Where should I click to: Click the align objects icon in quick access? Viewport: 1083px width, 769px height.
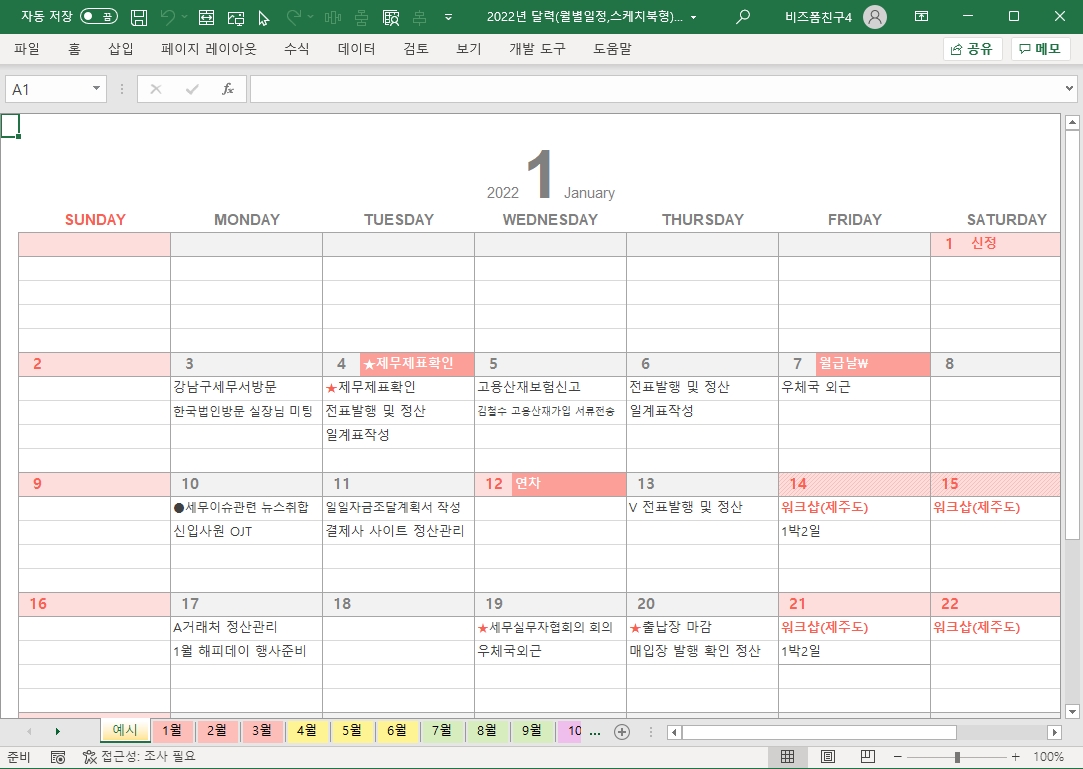[x=333, y=17]
